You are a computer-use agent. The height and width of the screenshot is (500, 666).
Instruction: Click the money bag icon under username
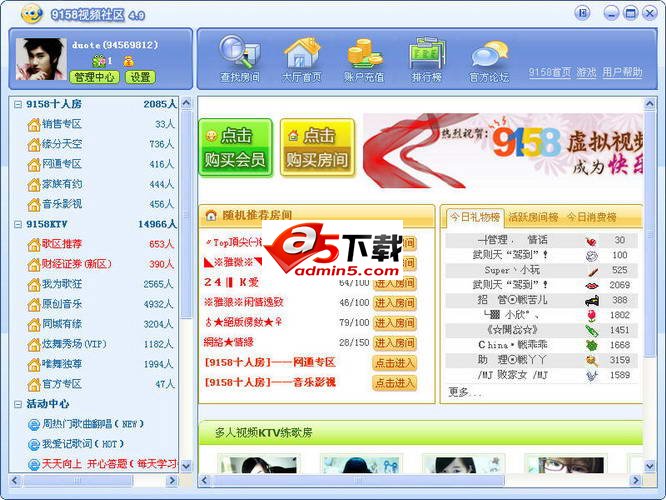click(129, 62)
